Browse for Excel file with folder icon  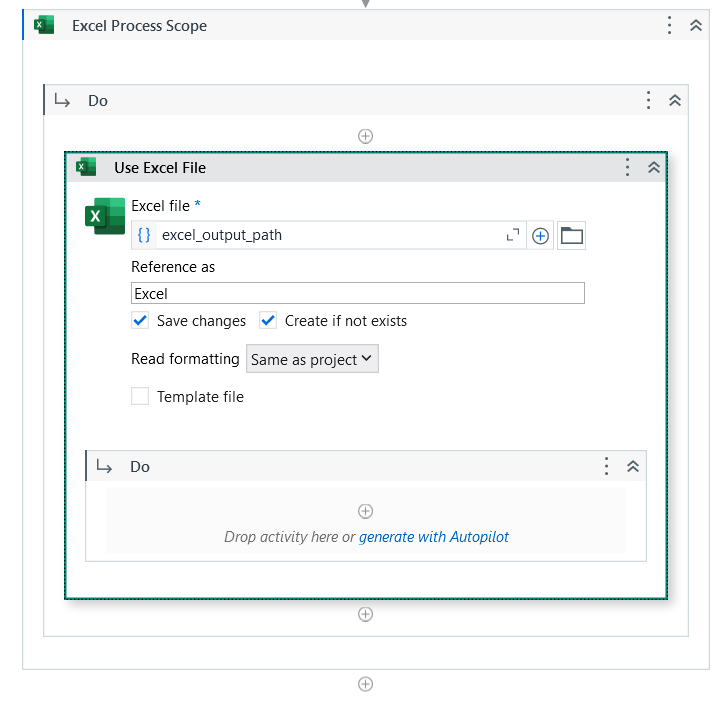pyautogui.click(x=571, y=236)
